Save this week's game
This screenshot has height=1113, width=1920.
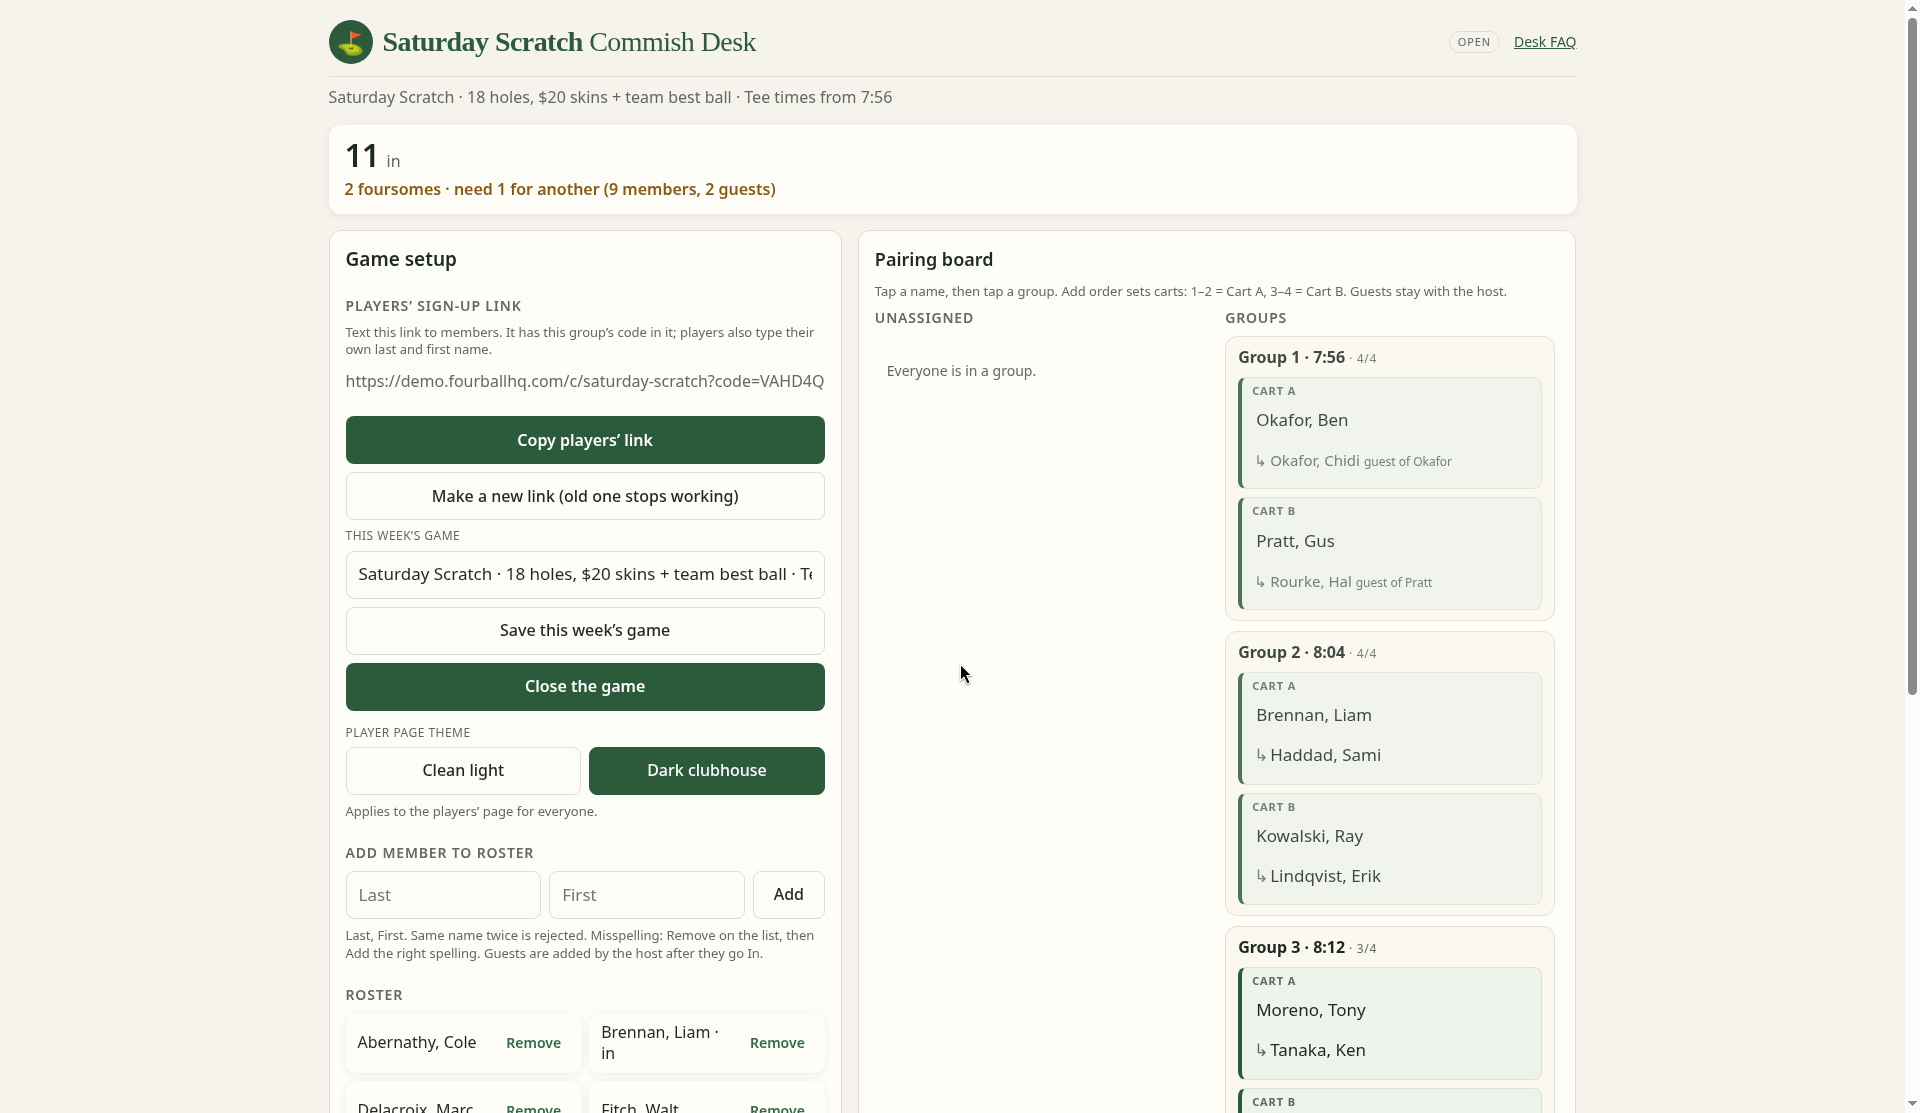point(585,631)
